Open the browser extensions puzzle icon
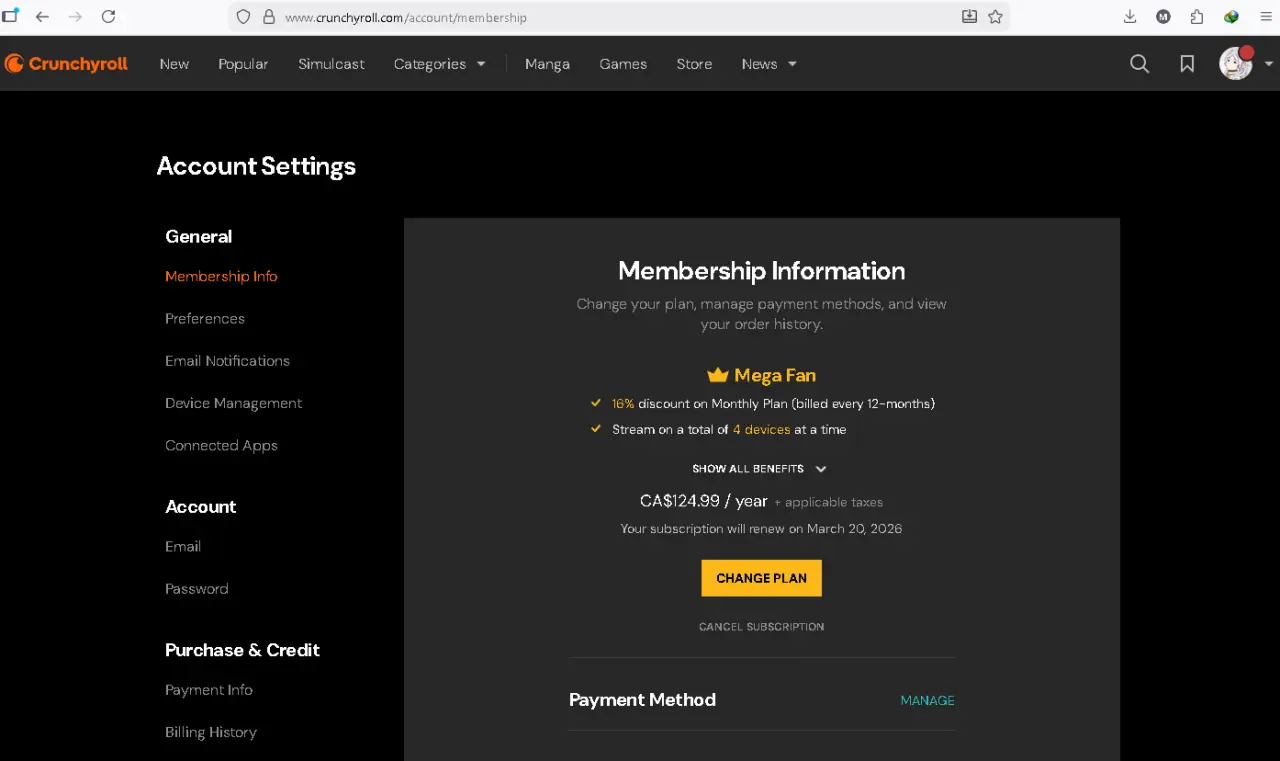 tap(1197, 17)
